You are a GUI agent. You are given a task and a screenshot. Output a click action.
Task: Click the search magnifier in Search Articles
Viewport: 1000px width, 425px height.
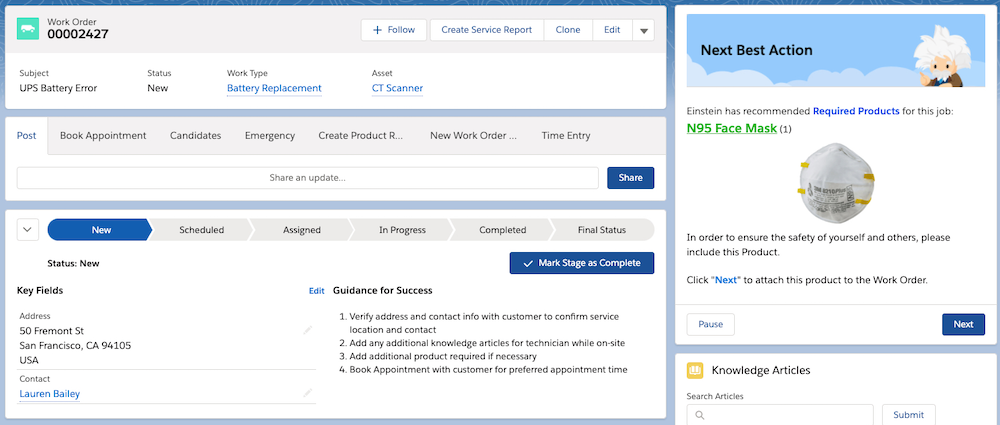700,415
